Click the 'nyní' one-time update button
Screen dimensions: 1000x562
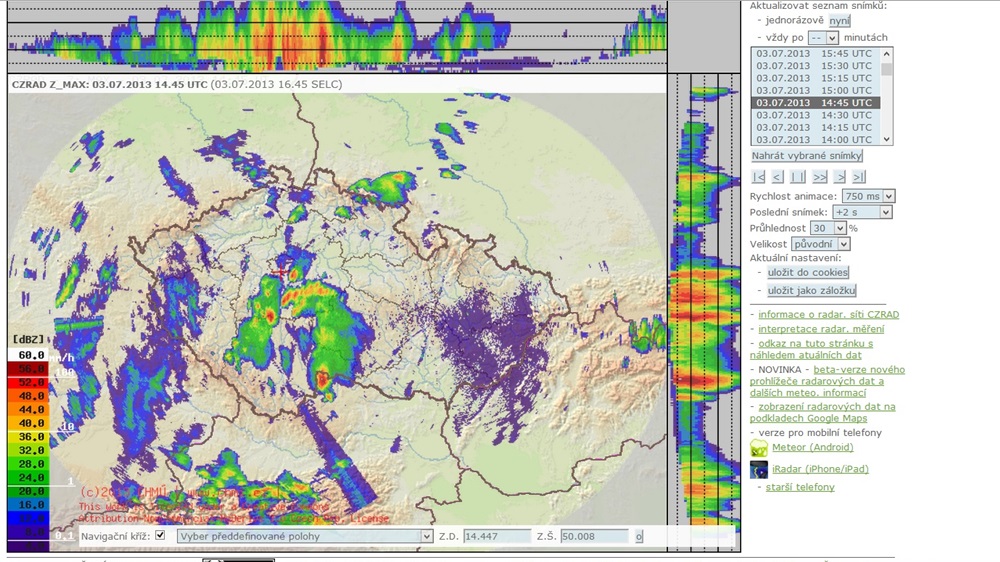point(839,20)
